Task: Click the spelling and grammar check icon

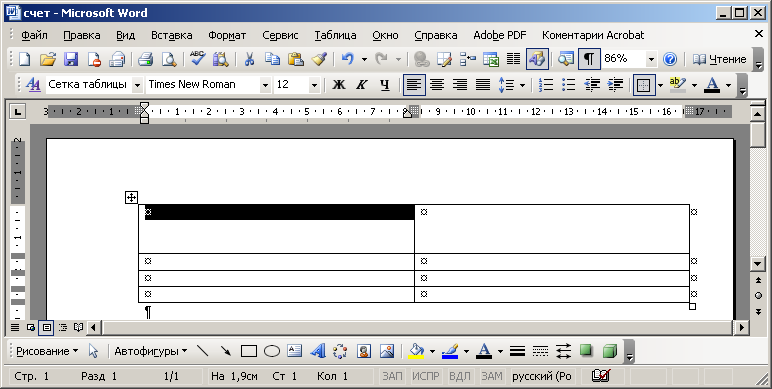Action: coord(197,59)
